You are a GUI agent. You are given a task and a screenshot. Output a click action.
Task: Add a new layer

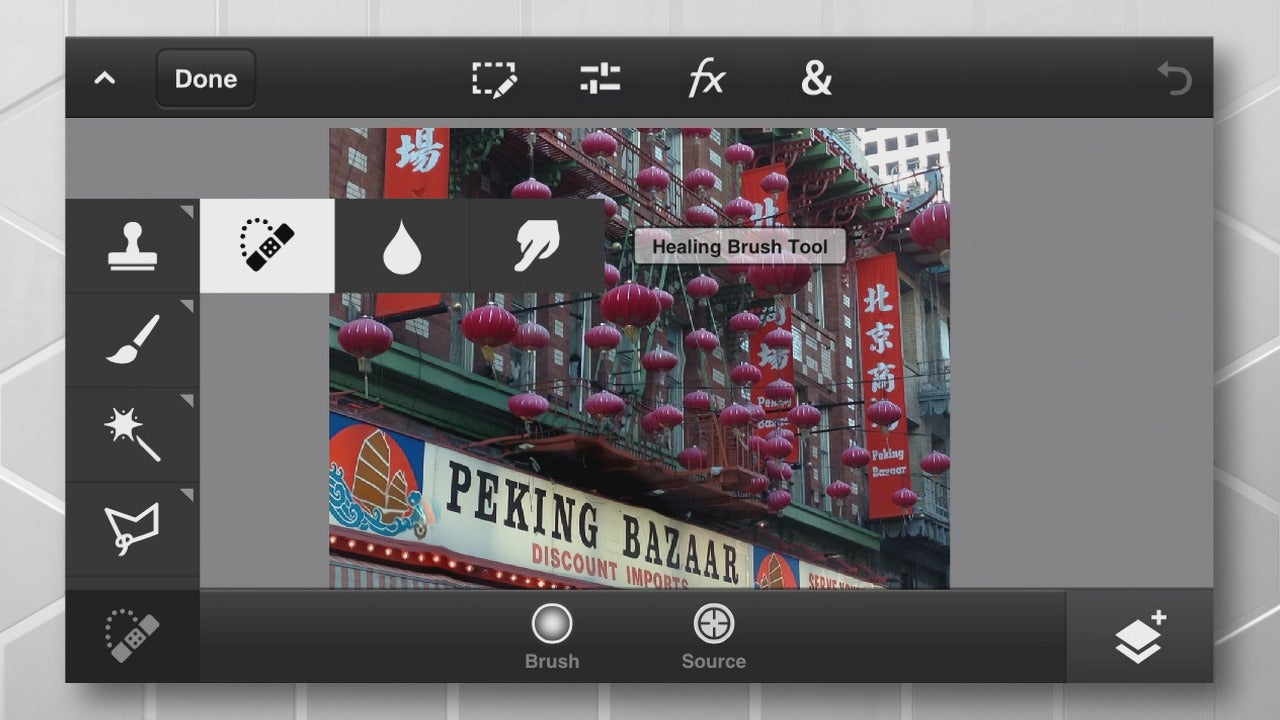click(1140, 636)
